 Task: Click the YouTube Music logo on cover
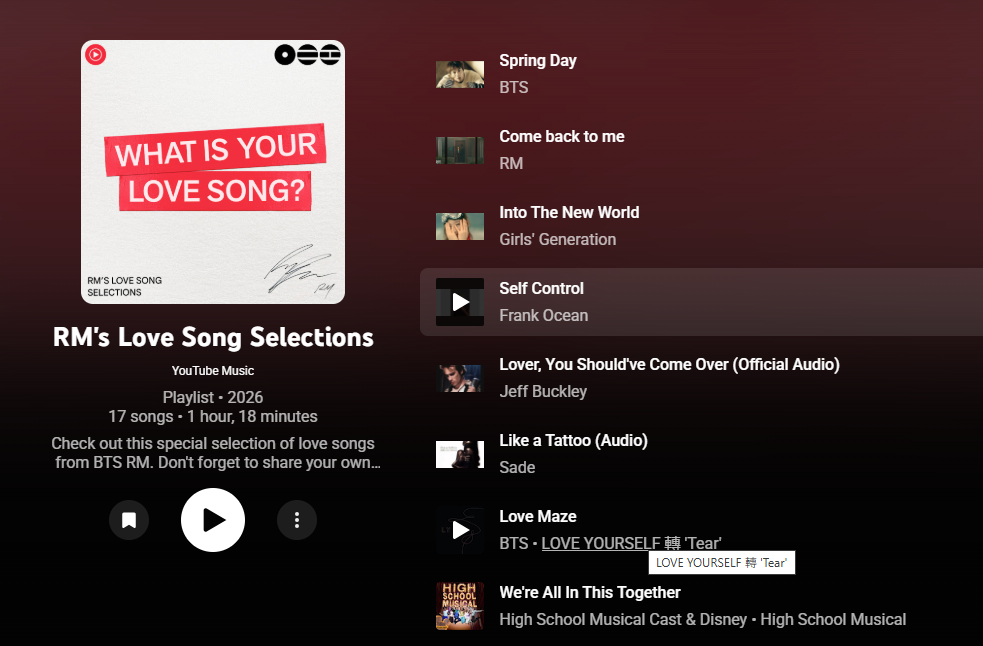click(x=96, y=55)
